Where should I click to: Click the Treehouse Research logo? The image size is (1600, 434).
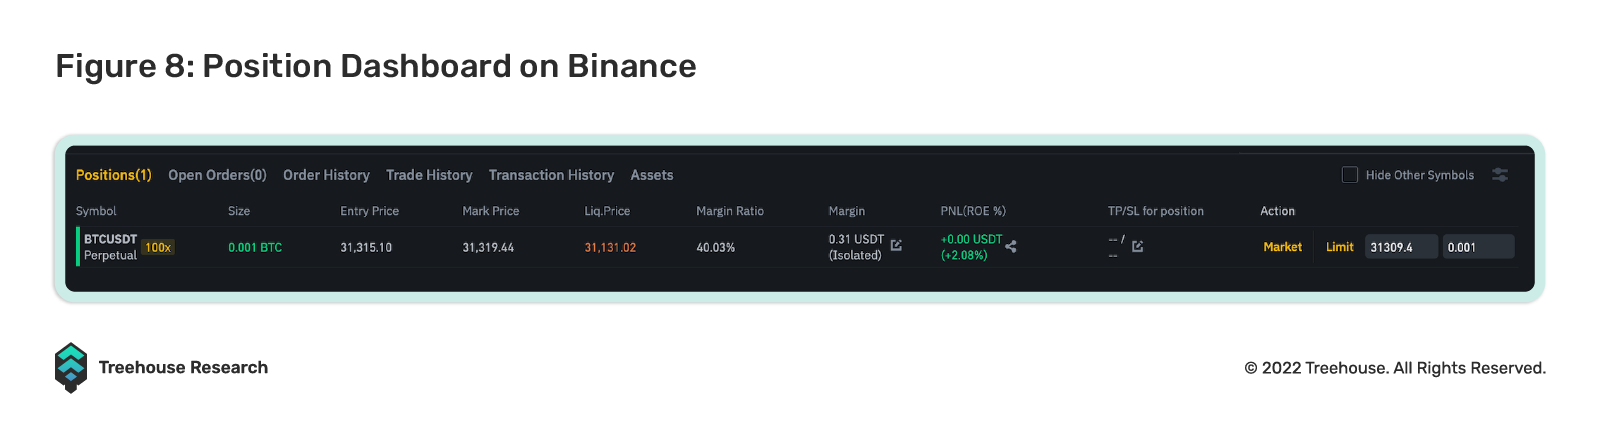tap(71, 368)
